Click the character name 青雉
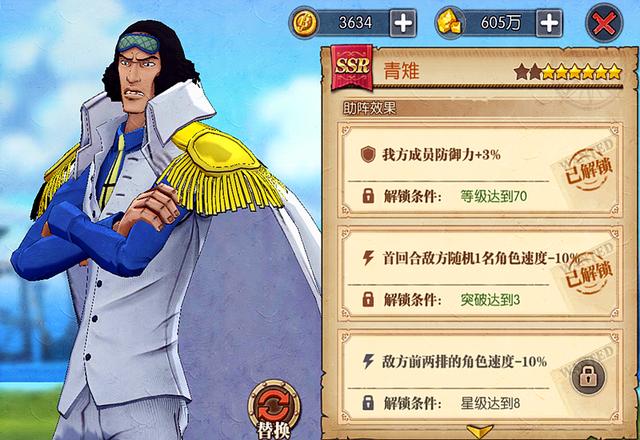Image resolution: width=640 pixels, height=440 pixels. 402,71
